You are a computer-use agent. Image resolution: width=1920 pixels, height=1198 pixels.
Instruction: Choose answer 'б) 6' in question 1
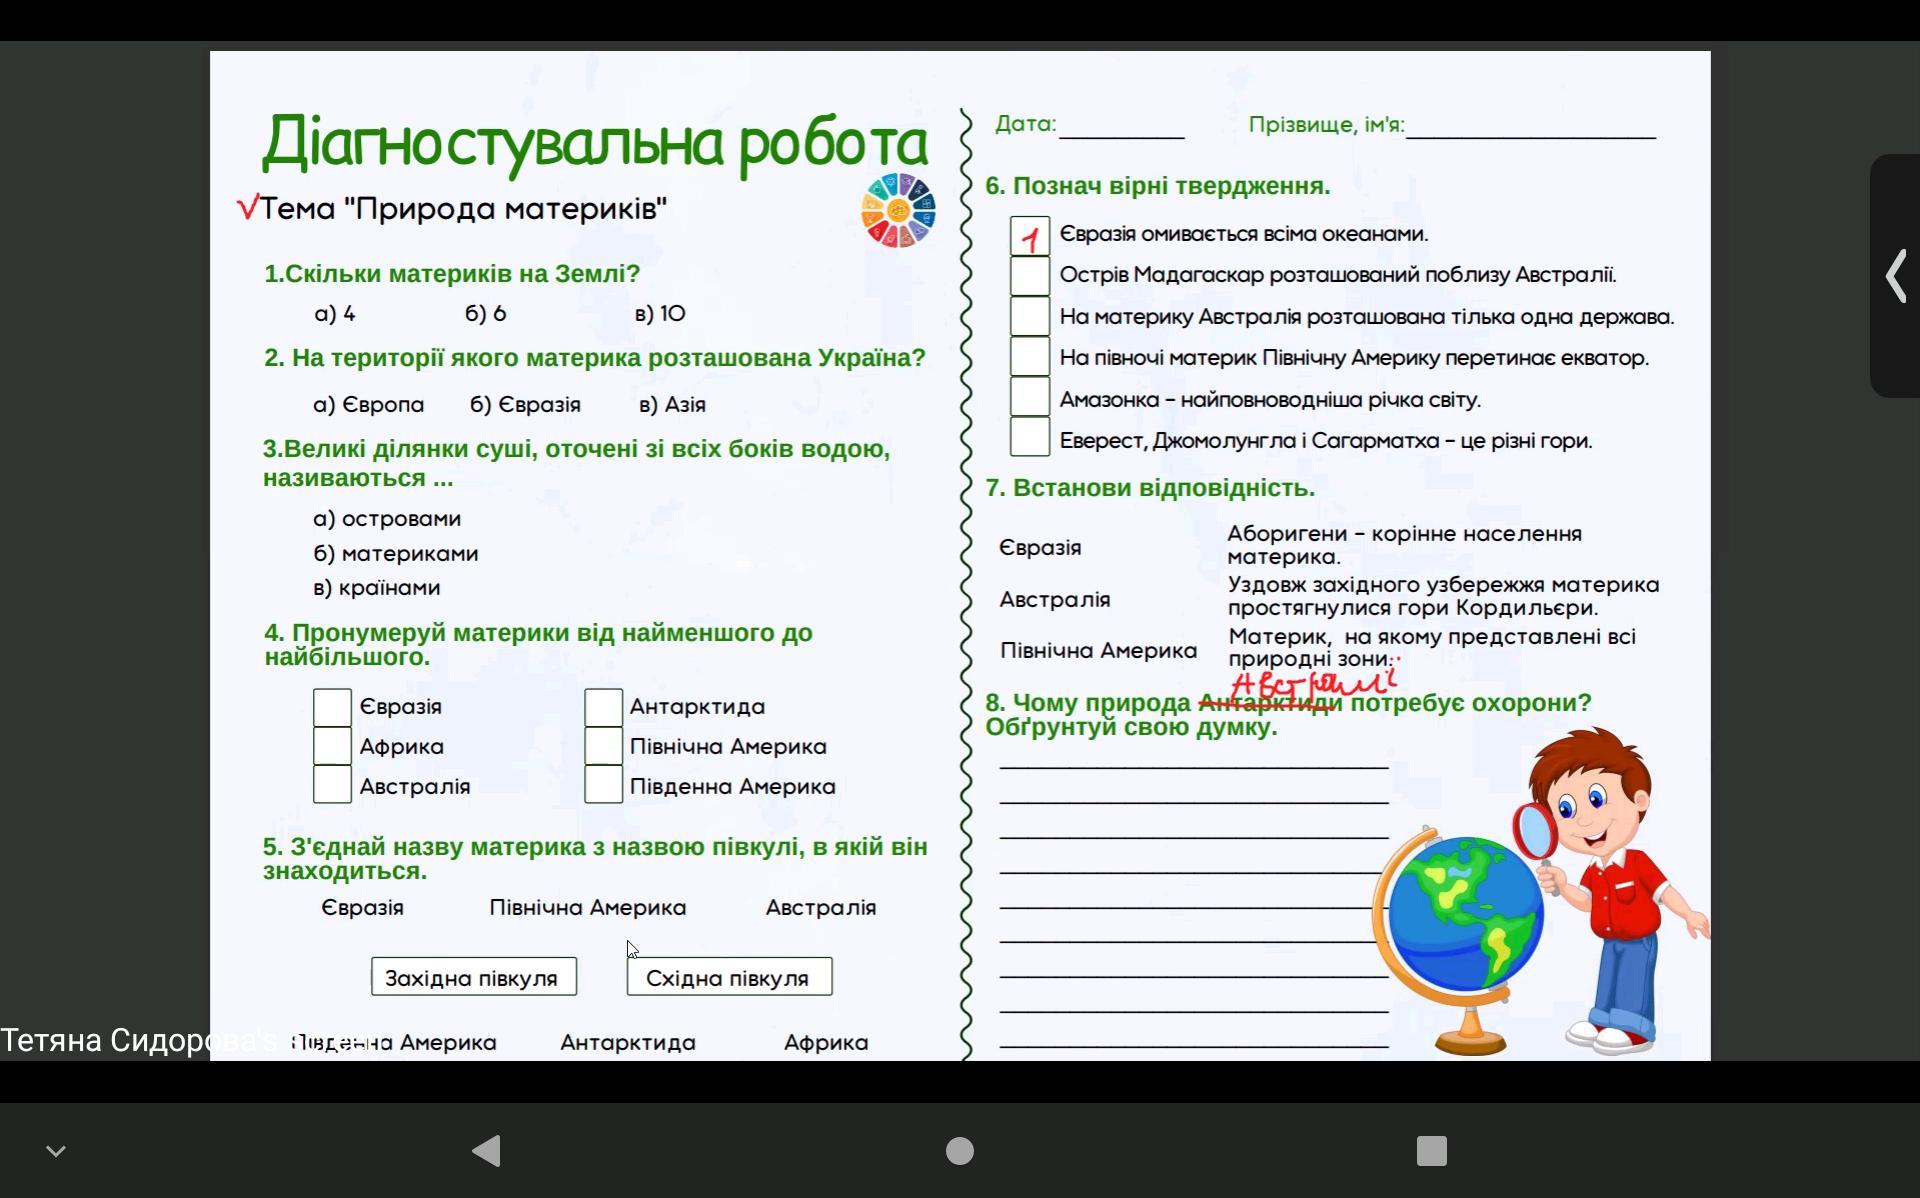pos(486,314)
